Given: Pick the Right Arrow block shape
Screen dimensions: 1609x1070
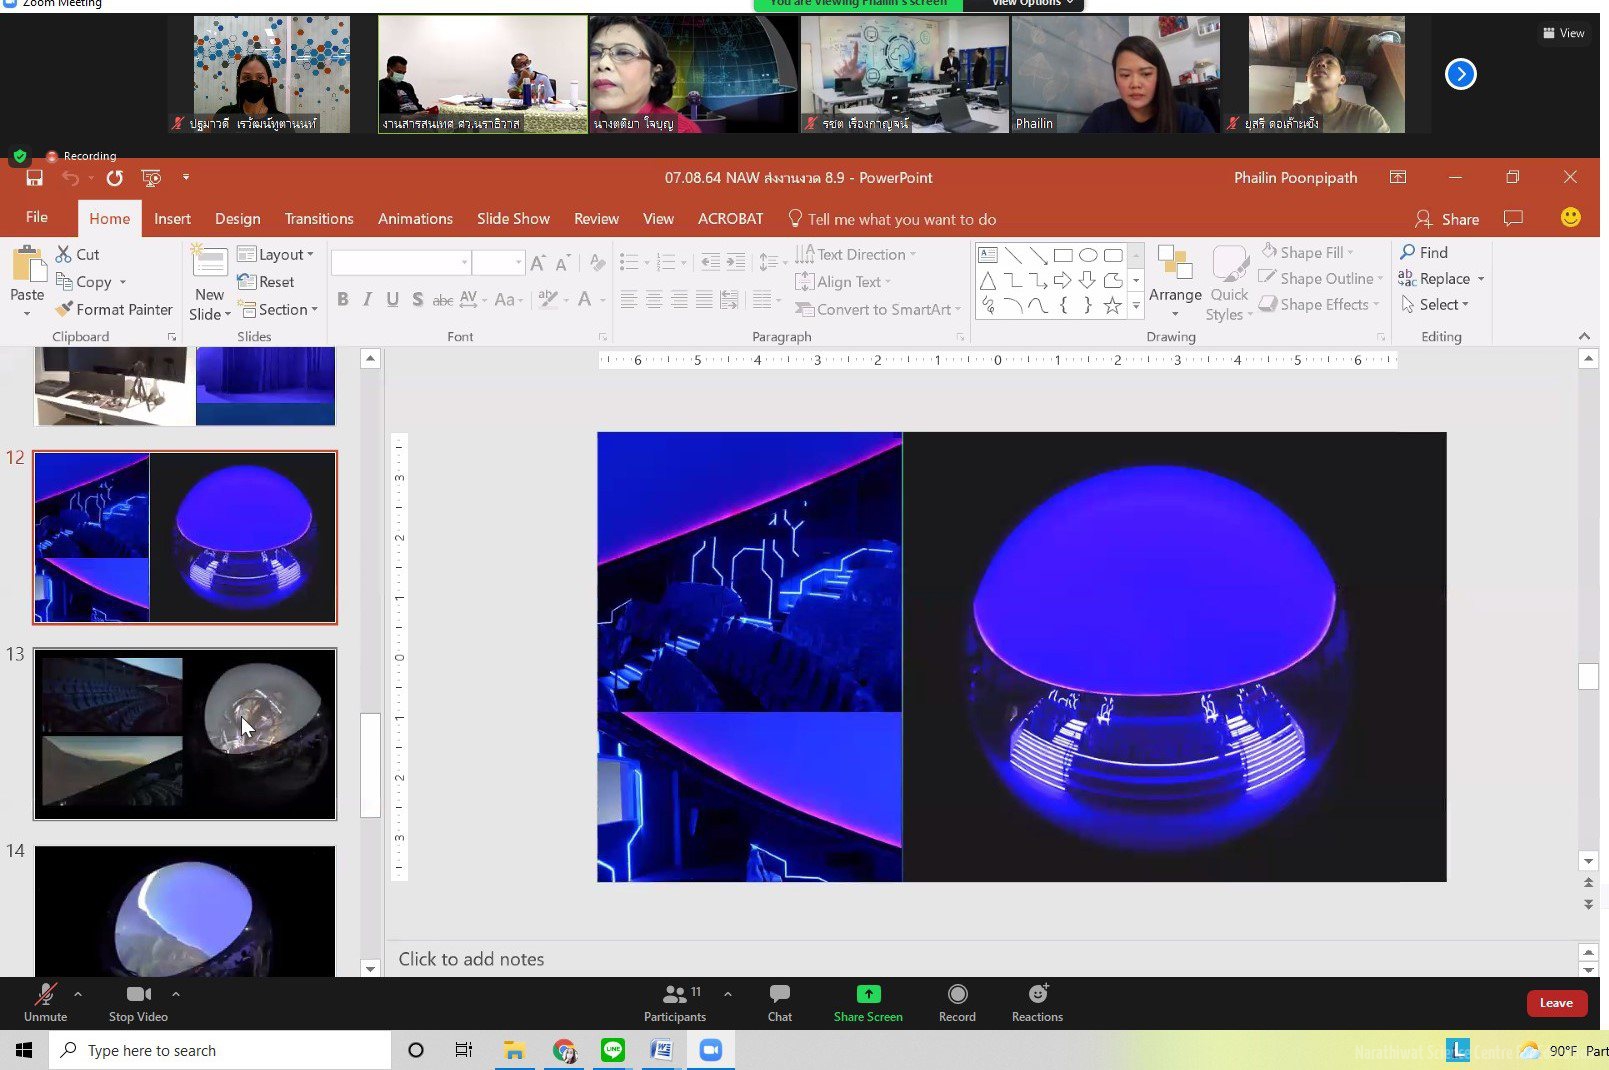Looking at the screenshot, I should (1063, 280).
